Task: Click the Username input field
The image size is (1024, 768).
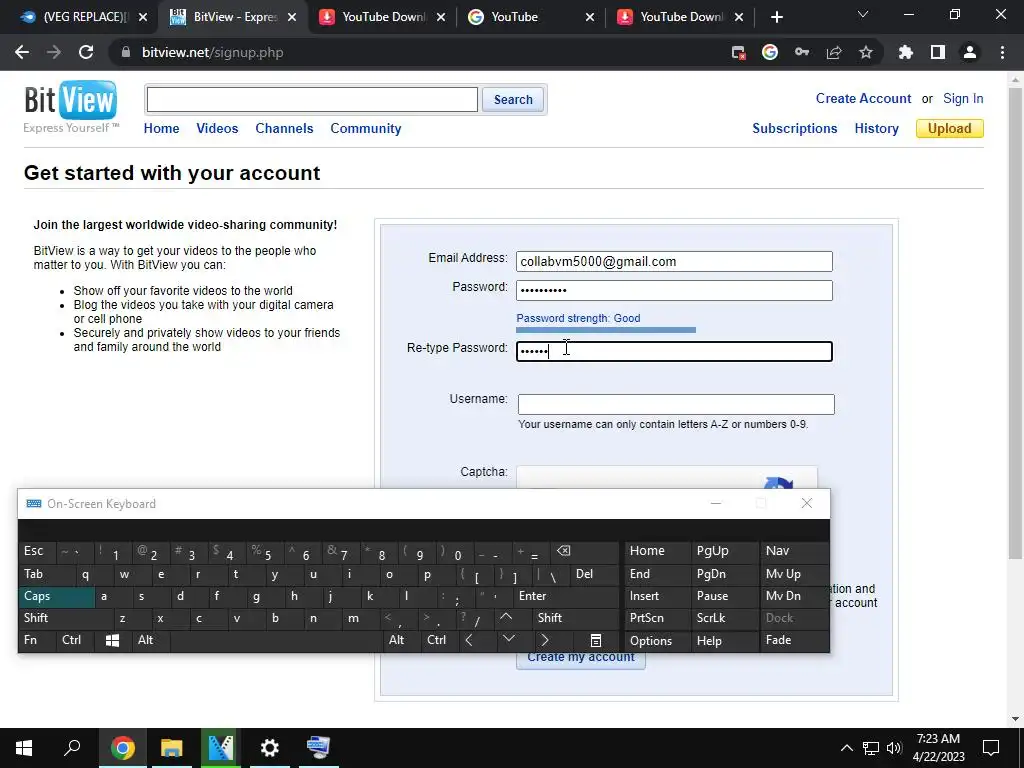Action: 676,404
